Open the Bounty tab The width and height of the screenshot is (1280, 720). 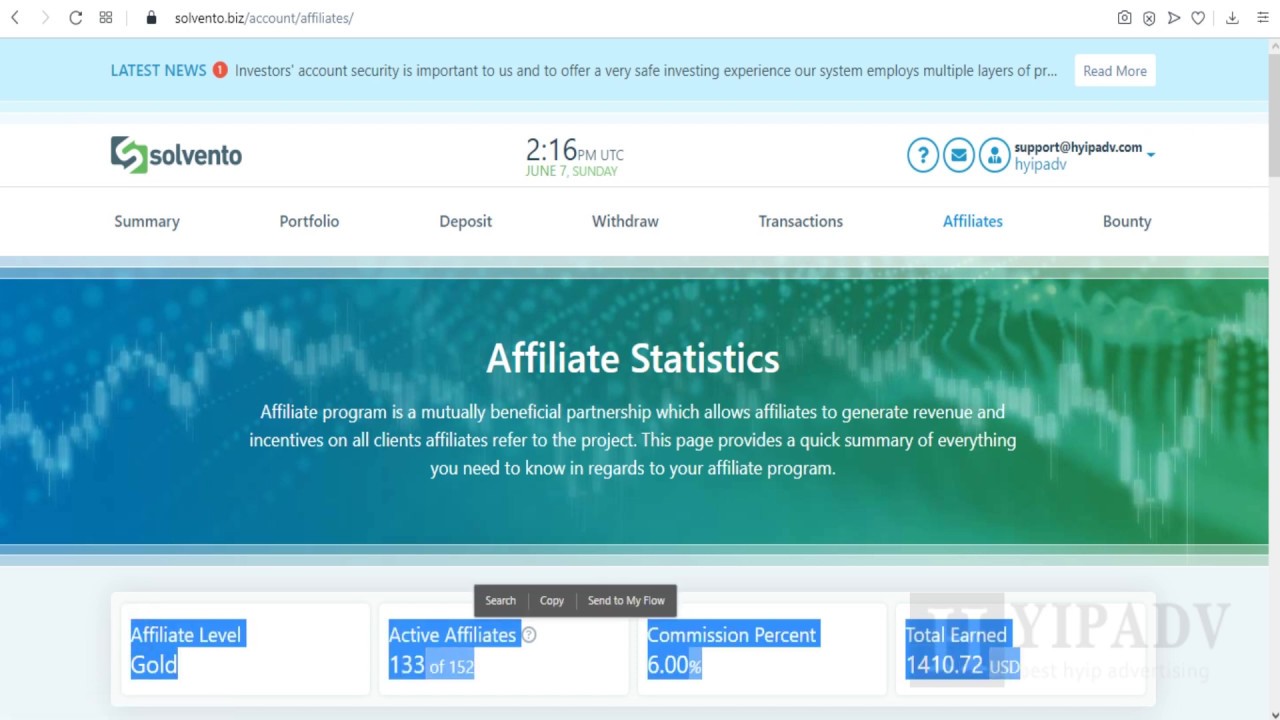tap(1127, 222)
